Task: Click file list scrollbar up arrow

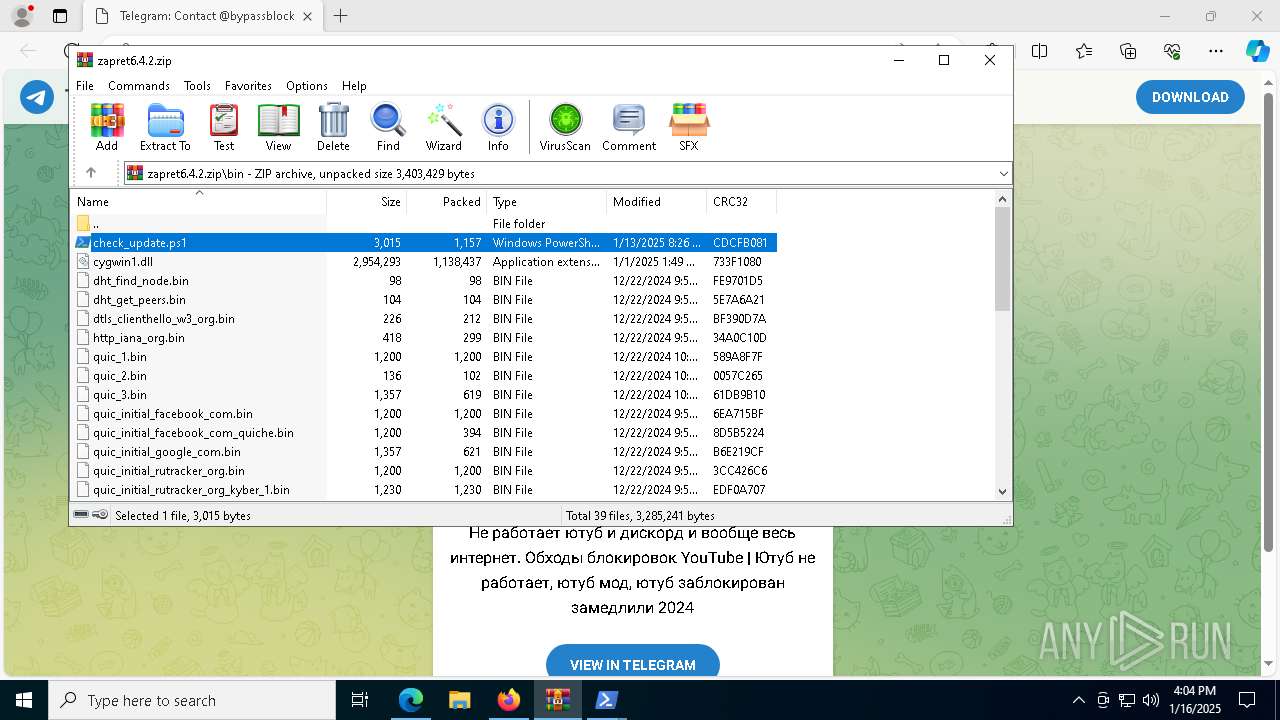Action: 1003,199
